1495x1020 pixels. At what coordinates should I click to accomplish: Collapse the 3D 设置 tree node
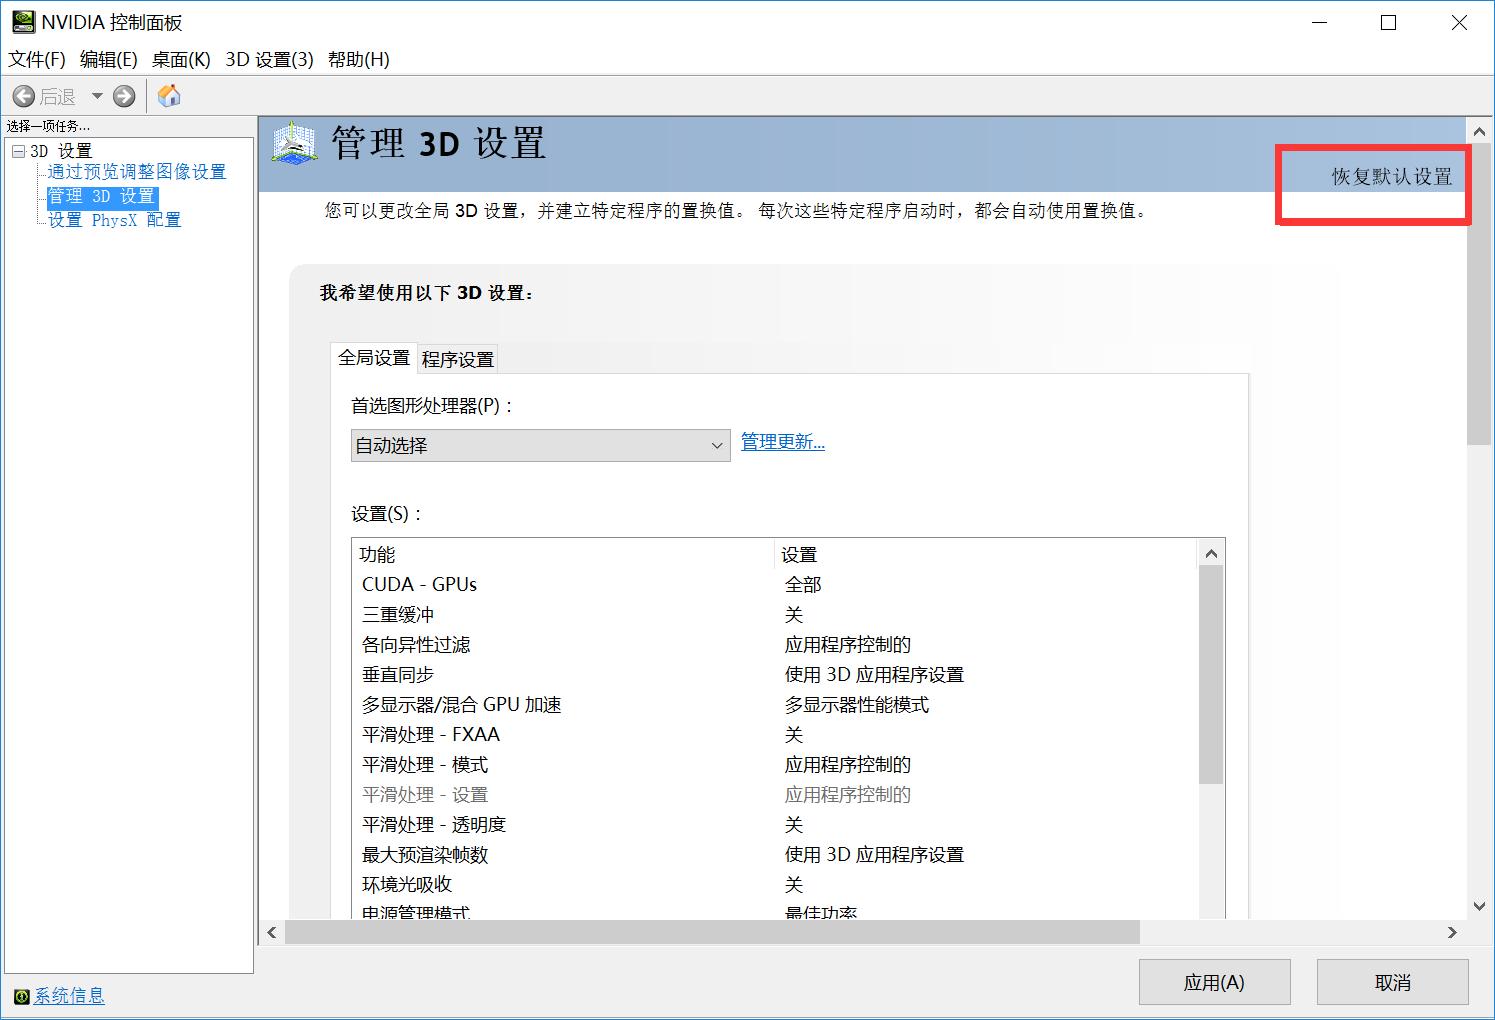(17, 149)
